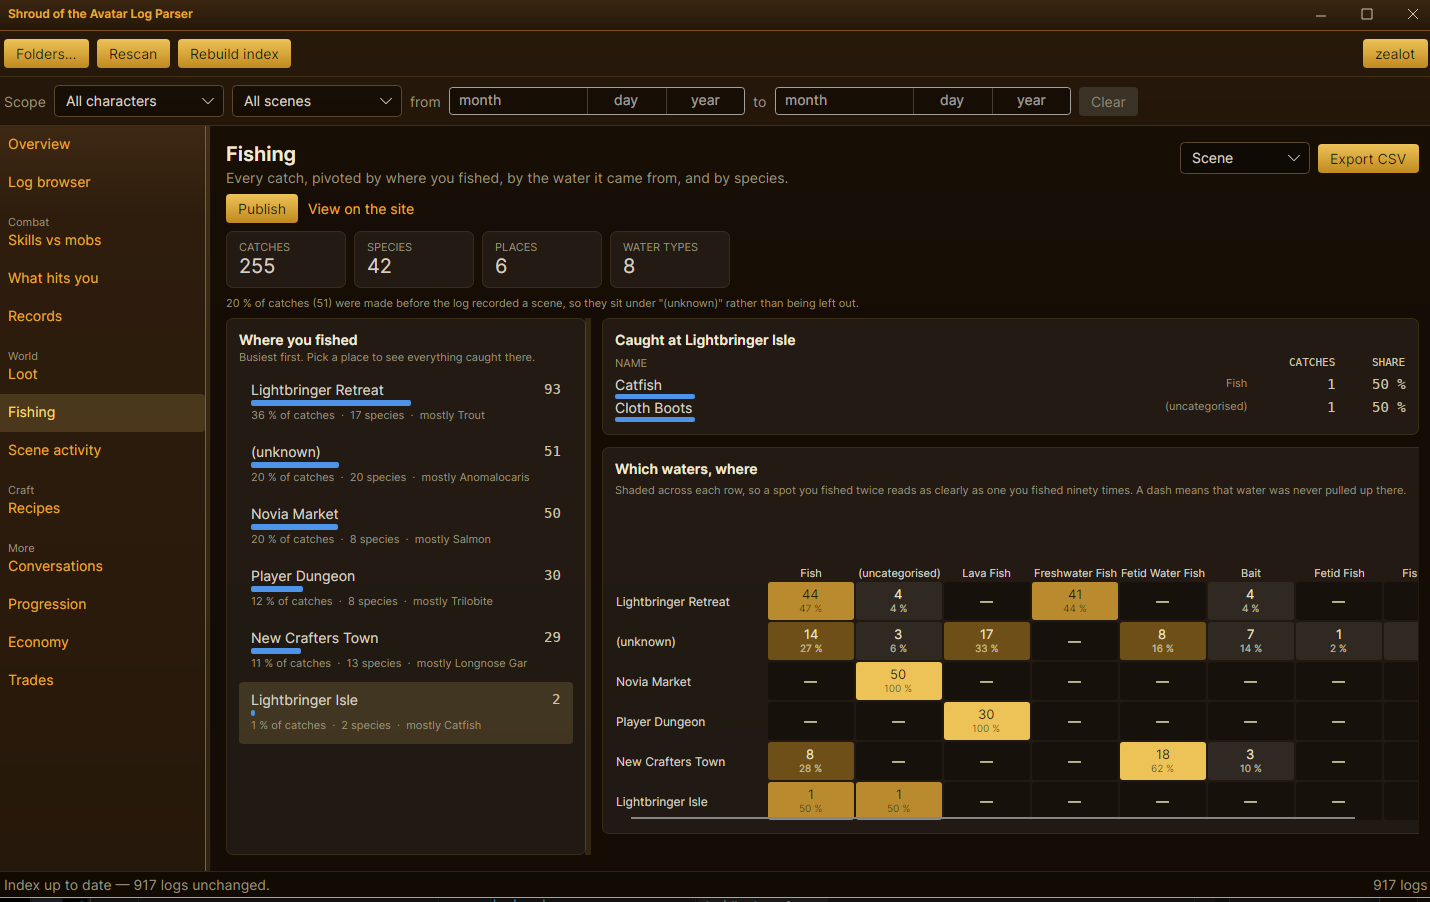The height and width of the screenshot is (902, 1430).
Task: Open Skills vs mobs page
Action: pyautogui.click(x=102, y=240)
